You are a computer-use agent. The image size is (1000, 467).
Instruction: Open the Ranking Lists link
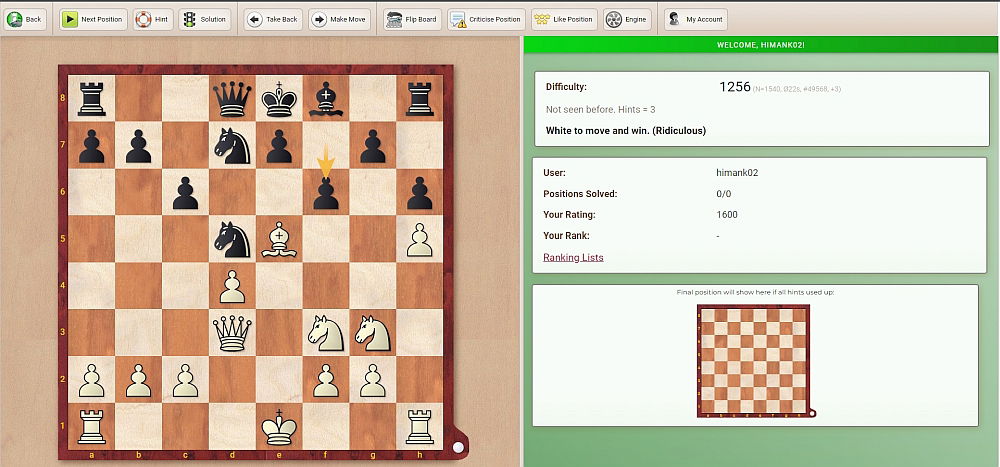573,257
